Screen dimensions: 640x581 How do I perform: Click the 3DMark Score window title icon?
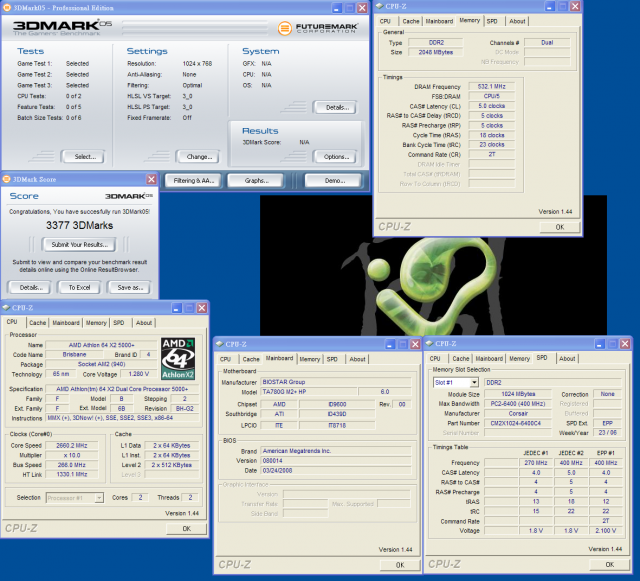[7, 179]
